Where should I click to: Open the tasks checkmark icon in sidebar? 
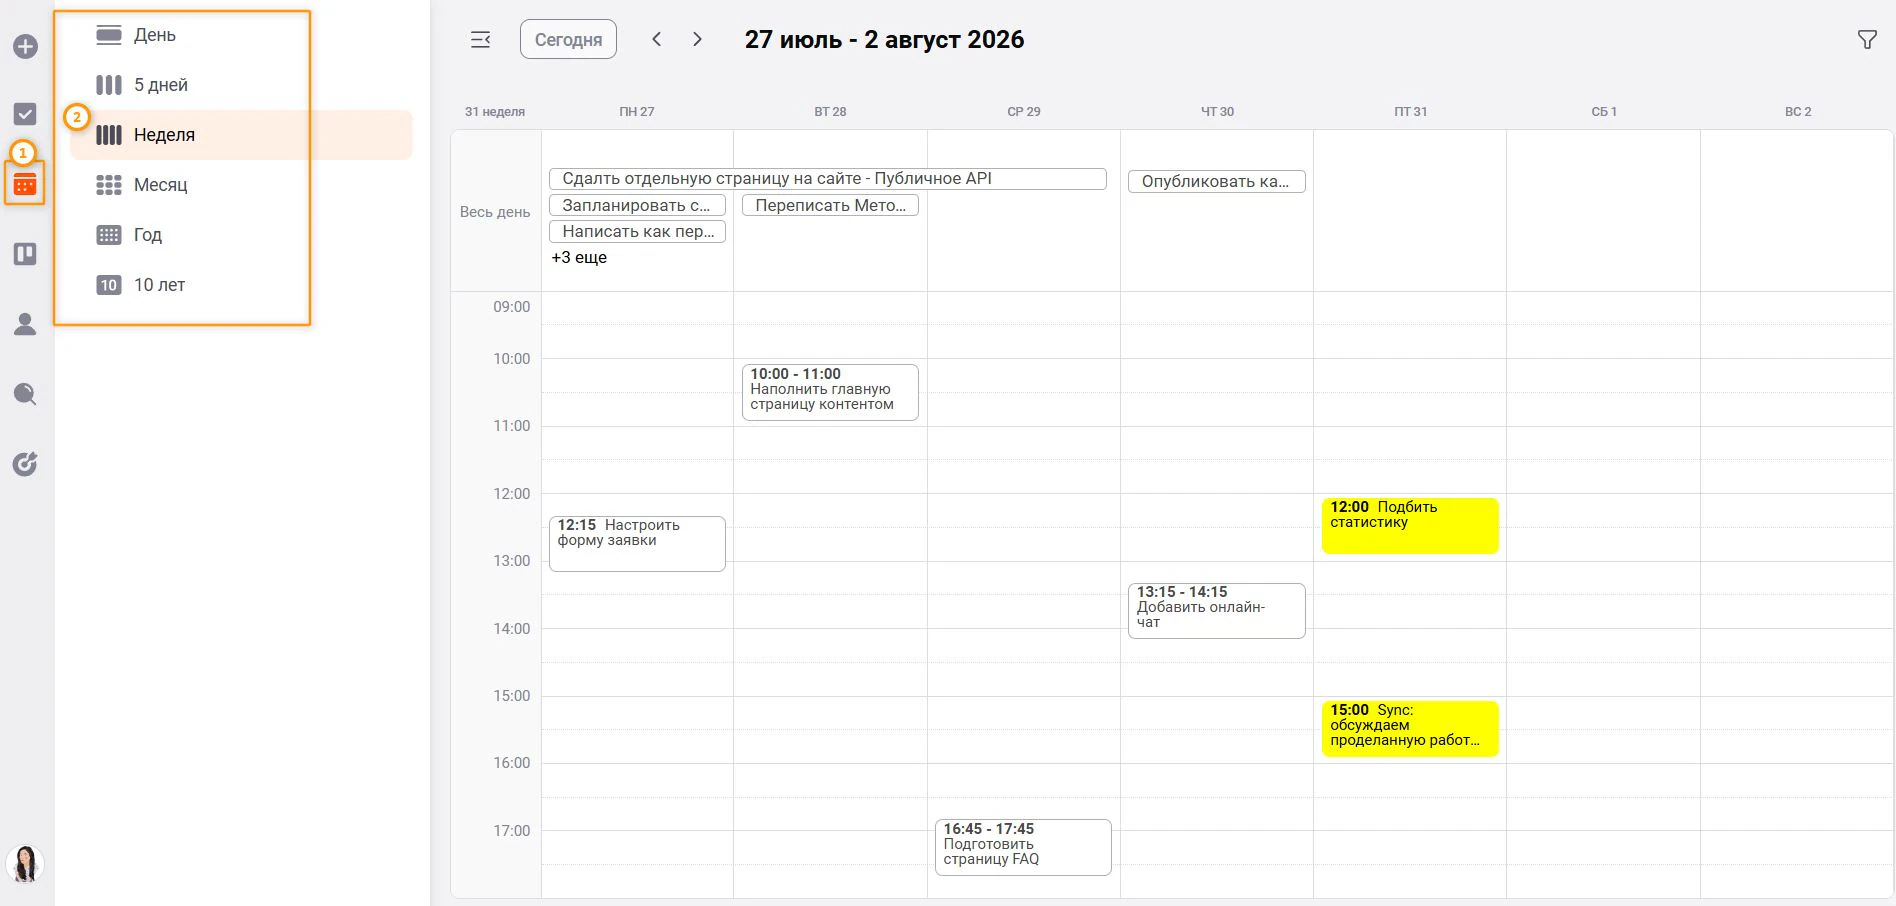click(25, 114)
